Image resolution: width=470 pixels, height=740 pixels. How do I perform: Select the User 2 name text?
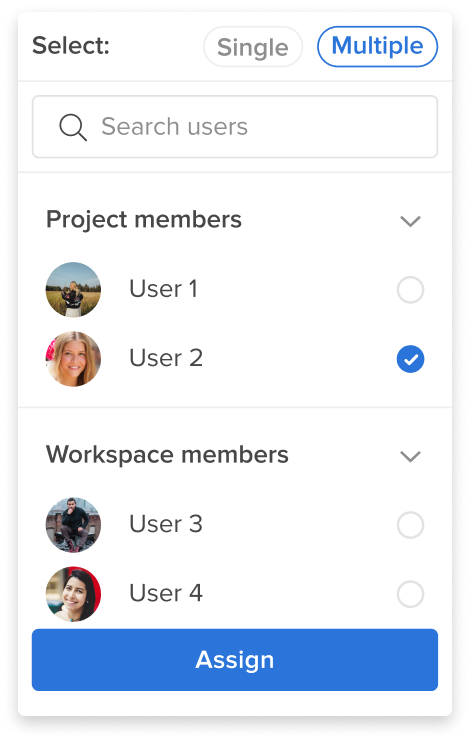[166, 358]
